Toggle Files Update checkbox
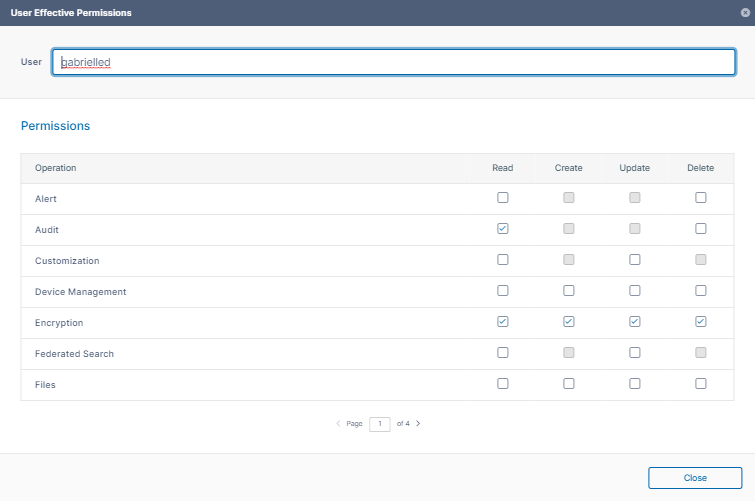The width and height of the screenshot is (755, 501). [x=635, y=383]
